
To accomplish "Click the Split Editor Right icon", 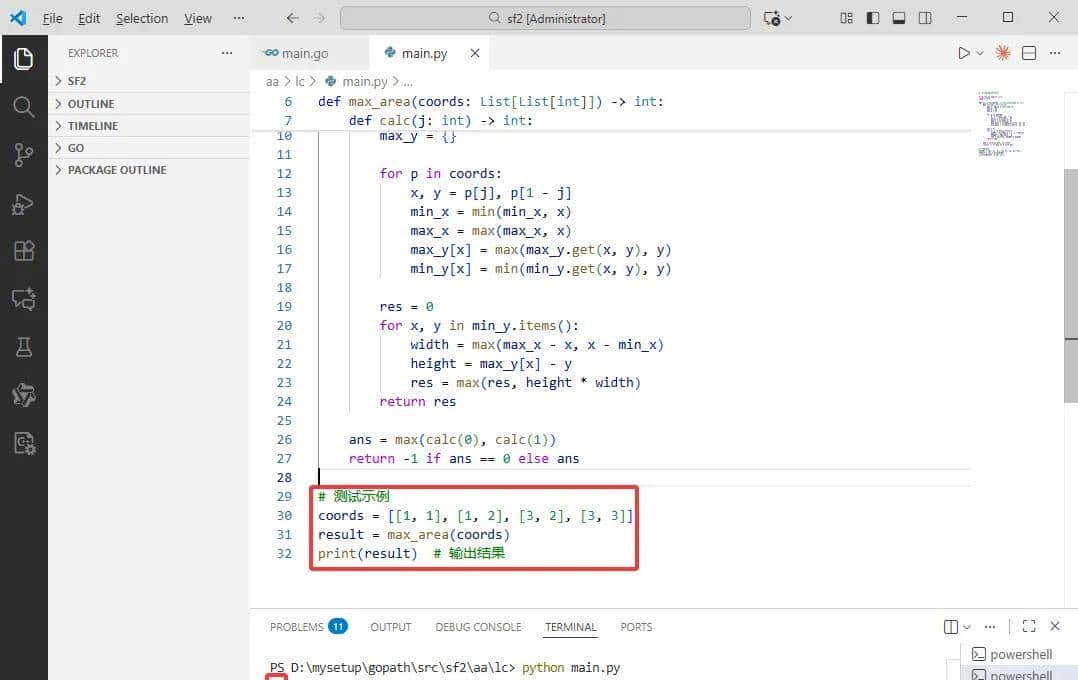I will click(x=1029, y=53).
